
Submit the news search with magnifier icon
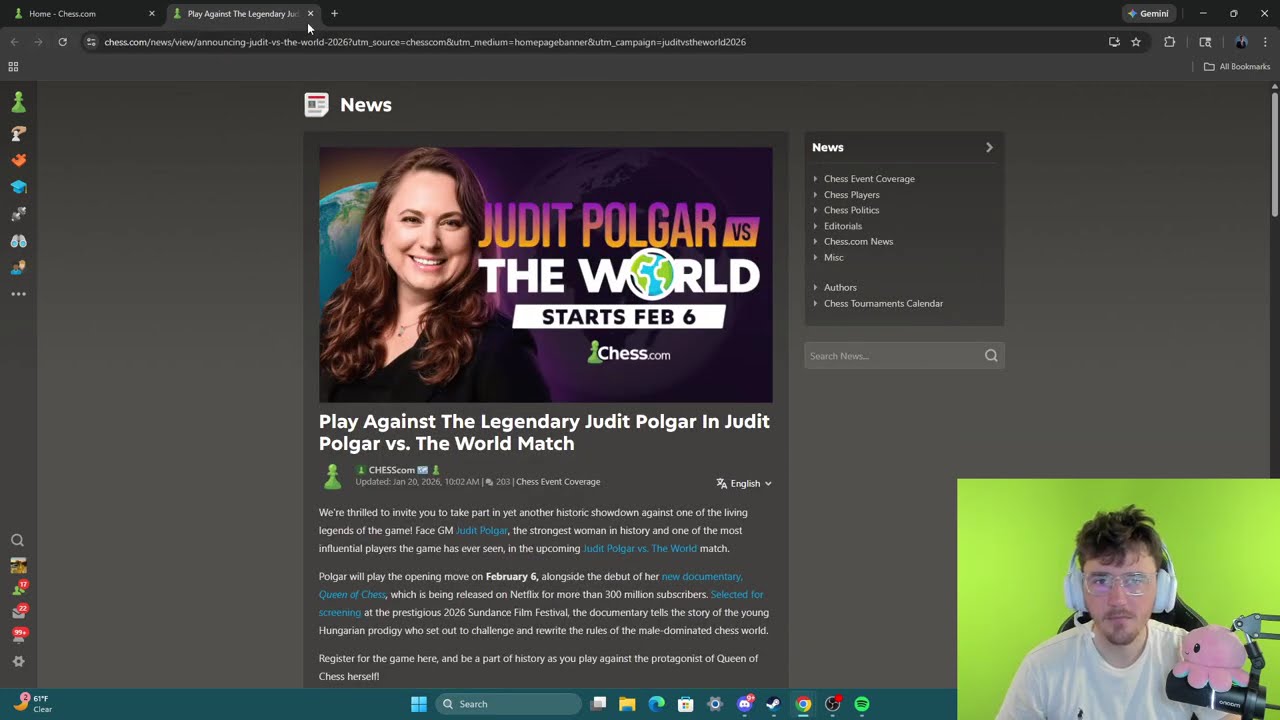(x=991, y=356)
